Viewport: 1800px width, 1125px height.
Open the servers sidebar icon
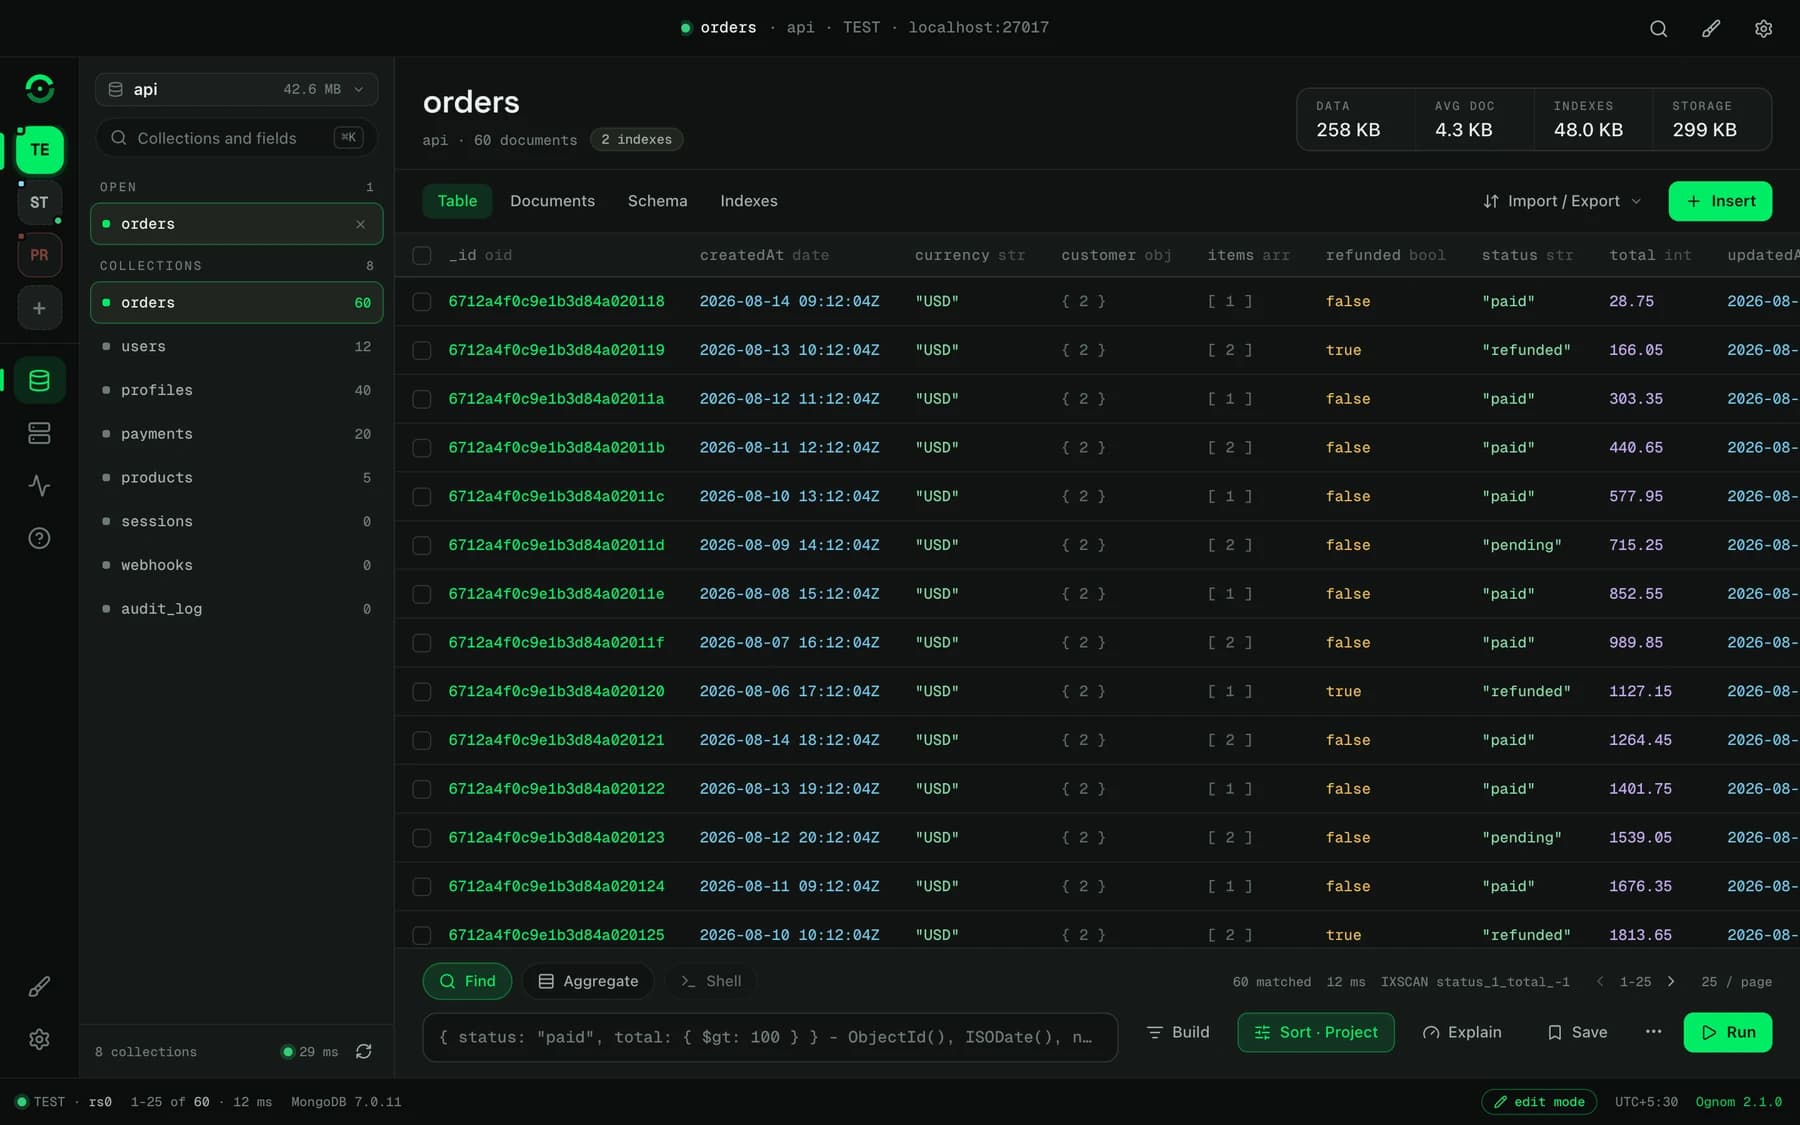click(x=39, y=433)
